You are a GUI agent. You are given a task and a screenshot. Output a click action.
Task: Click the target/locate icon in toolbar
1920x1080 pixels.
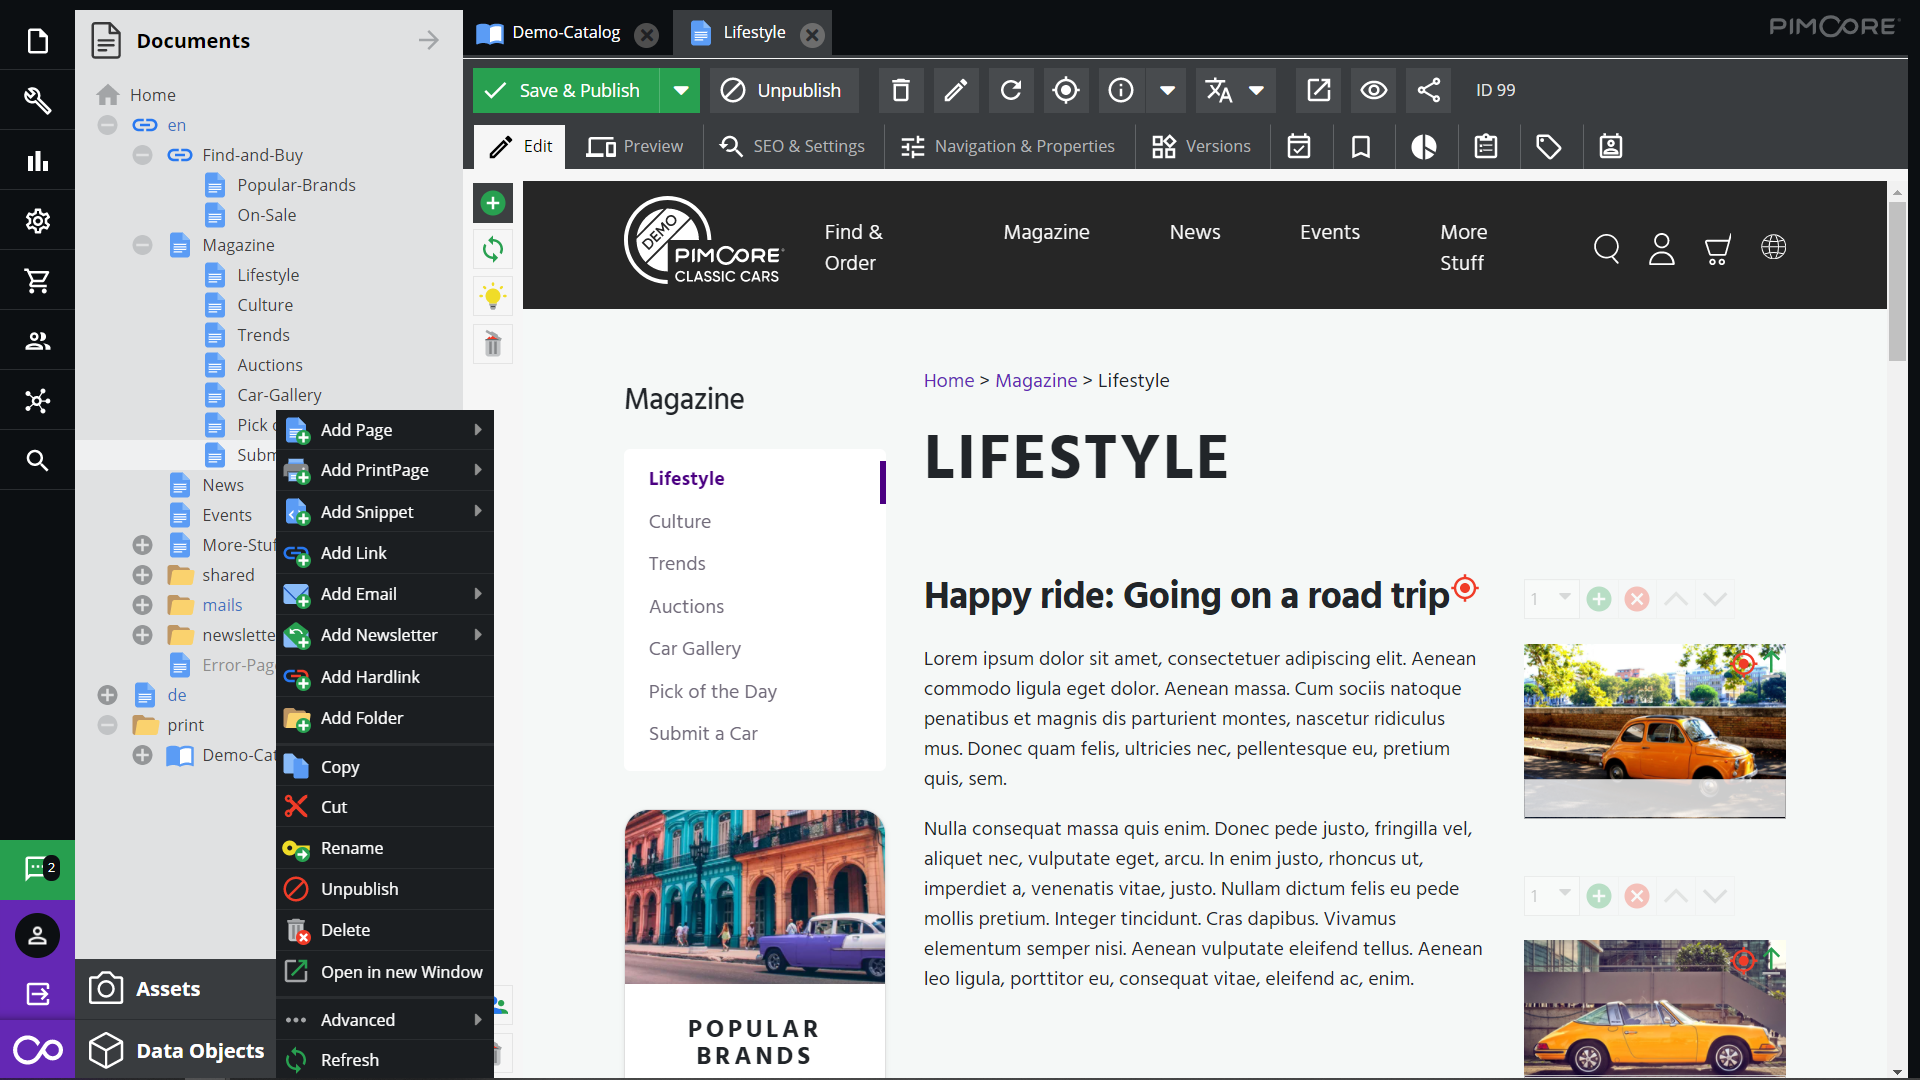(x=1065, y=90)
